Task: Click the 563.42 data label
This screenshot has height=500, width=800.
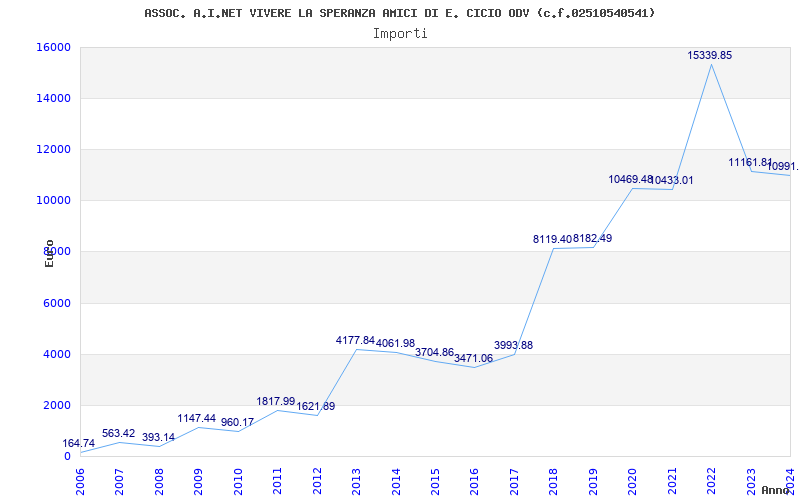Action: (118, 433)
